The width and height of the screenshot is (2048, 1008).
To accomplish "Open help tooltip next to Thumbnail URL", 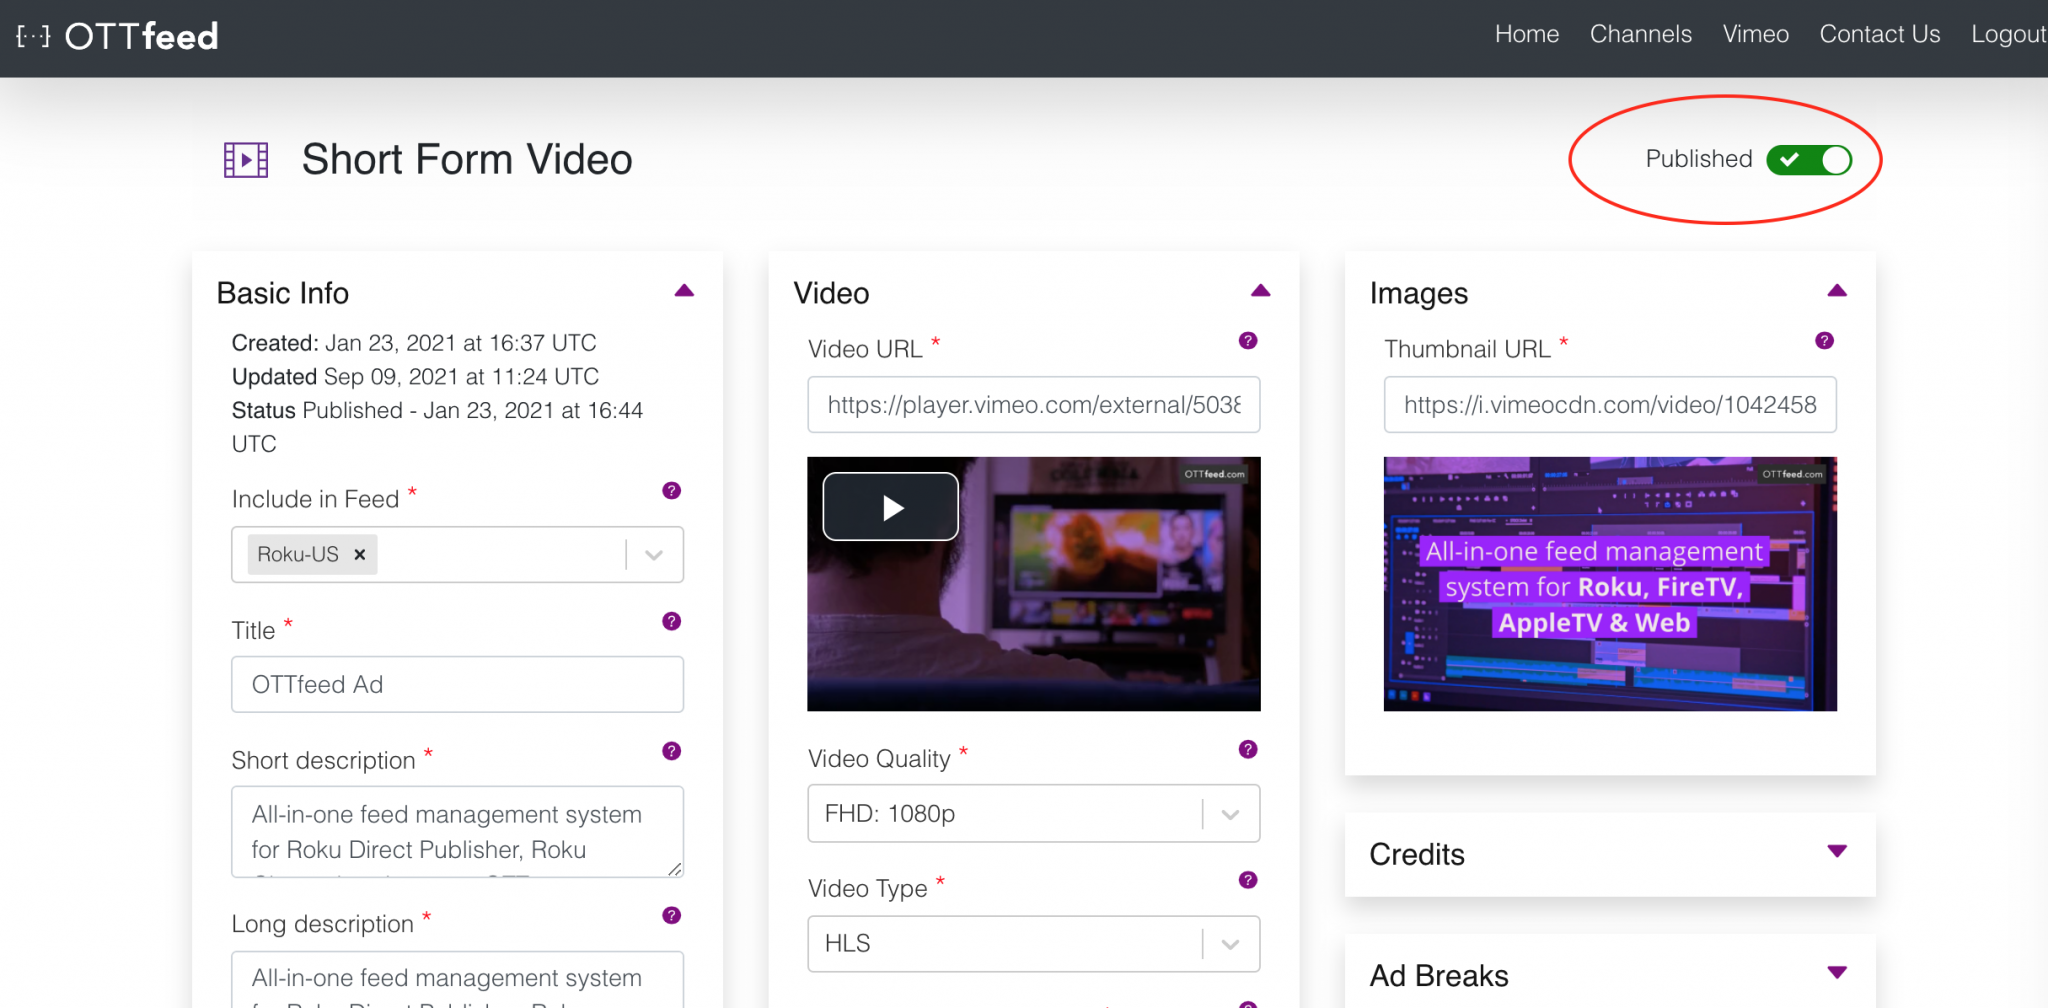I will (1823, 341).
